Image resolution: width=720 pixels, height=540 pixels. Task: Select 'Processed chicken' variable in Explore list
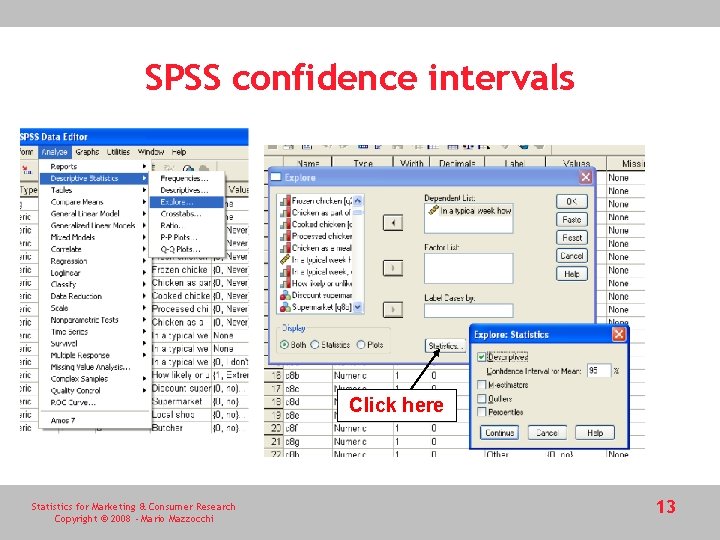[316, 236]
